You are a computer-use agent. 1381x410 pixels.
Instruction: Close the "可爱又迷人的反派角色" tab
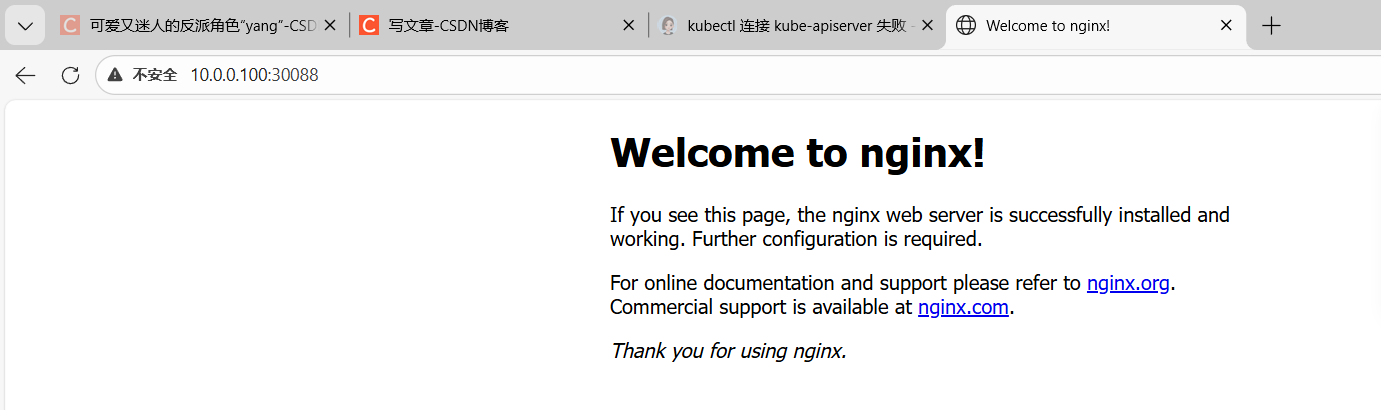(x=330, y=26)
